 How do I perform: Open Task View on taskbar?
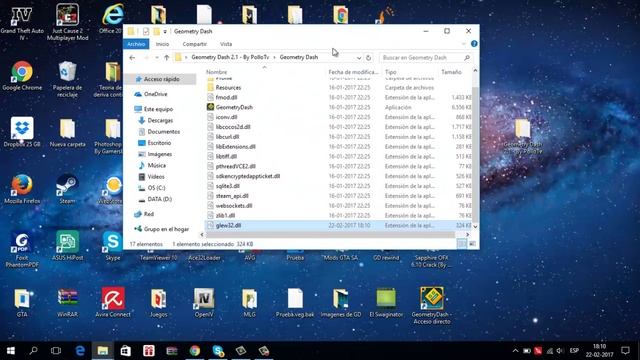pyautogui.click(x=56, y=351)
